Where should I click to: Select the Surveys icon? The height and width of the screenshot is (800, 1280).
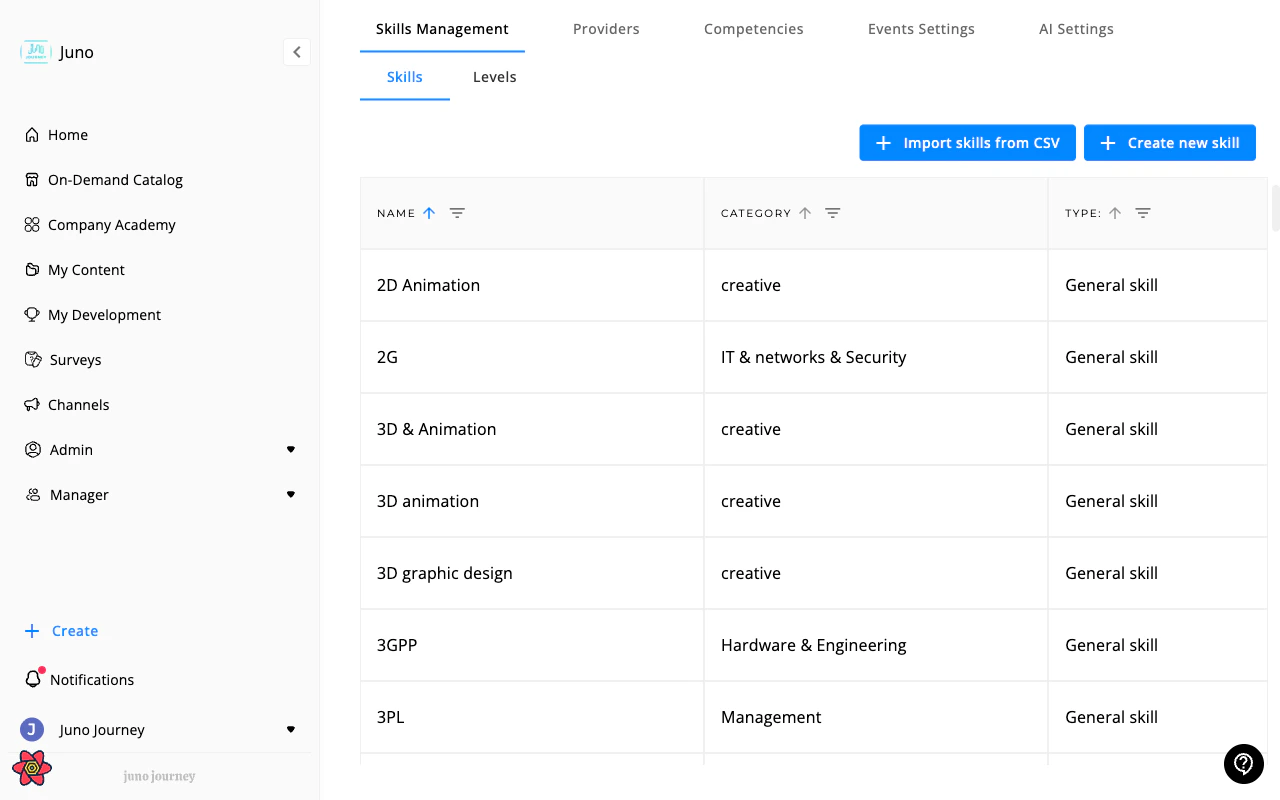pyautogui.click(x=33, y=359)
